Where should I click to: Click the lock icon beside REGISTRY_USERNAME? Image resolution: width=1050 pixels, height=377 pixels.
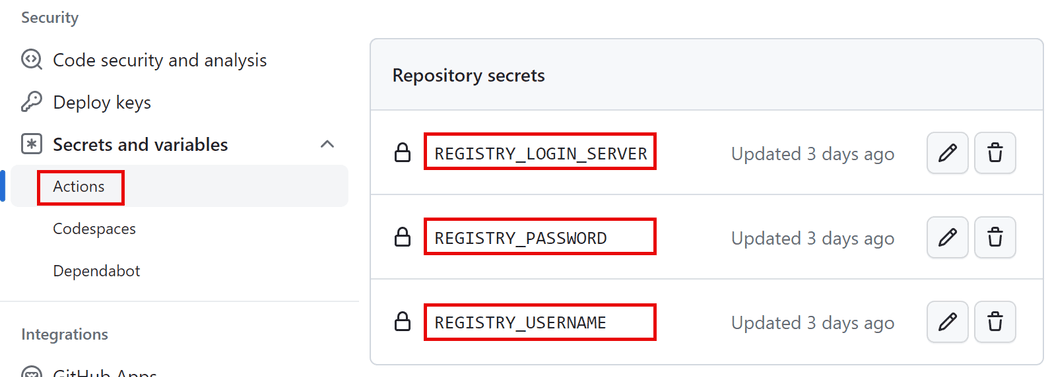pos(402,322)
